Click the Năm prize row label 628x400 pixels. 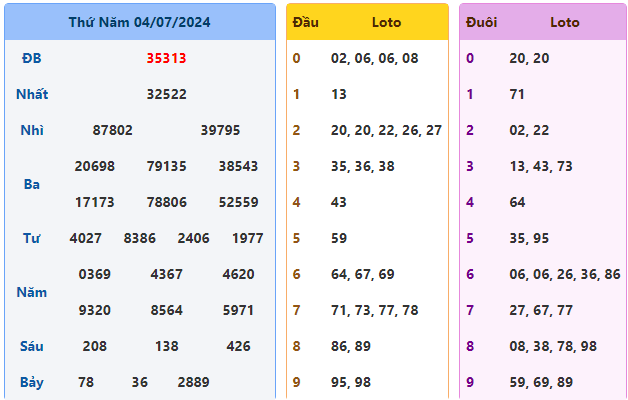point(32,292)
